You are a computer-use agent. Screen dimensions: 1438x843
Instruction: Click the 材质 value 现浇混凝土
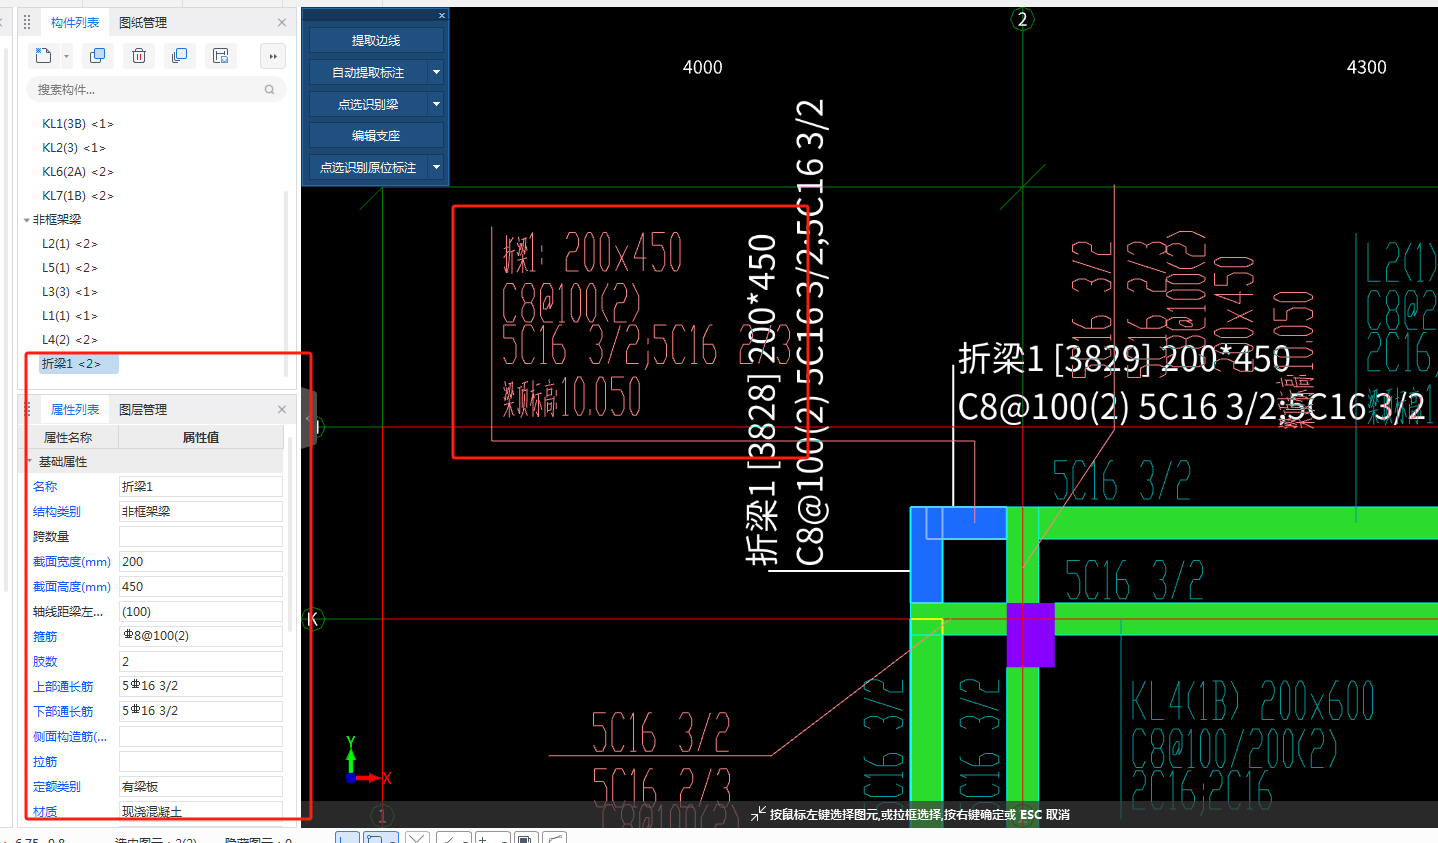tap(201, 811)
